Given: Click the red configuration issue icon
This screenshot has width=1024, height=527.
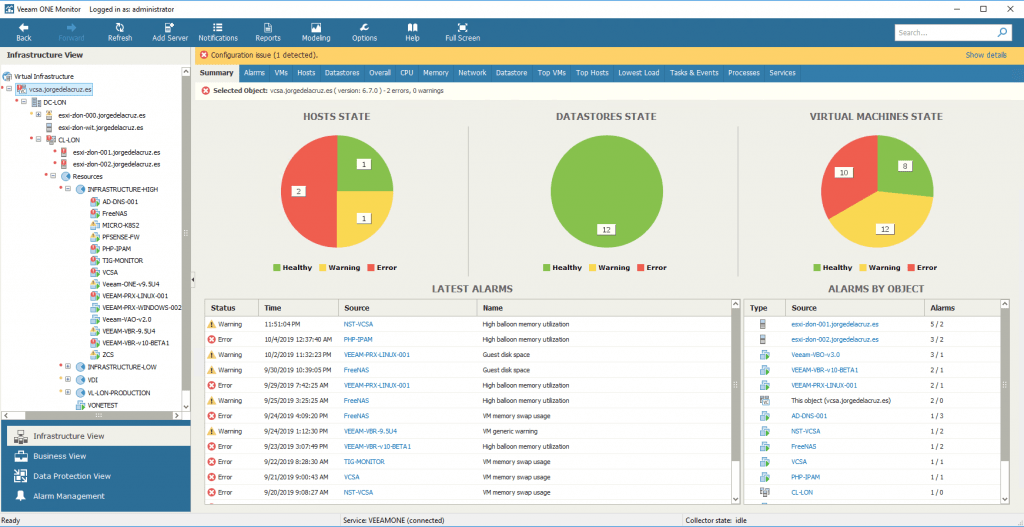Looking at the screenshot, I should click(x=204, y=56).
